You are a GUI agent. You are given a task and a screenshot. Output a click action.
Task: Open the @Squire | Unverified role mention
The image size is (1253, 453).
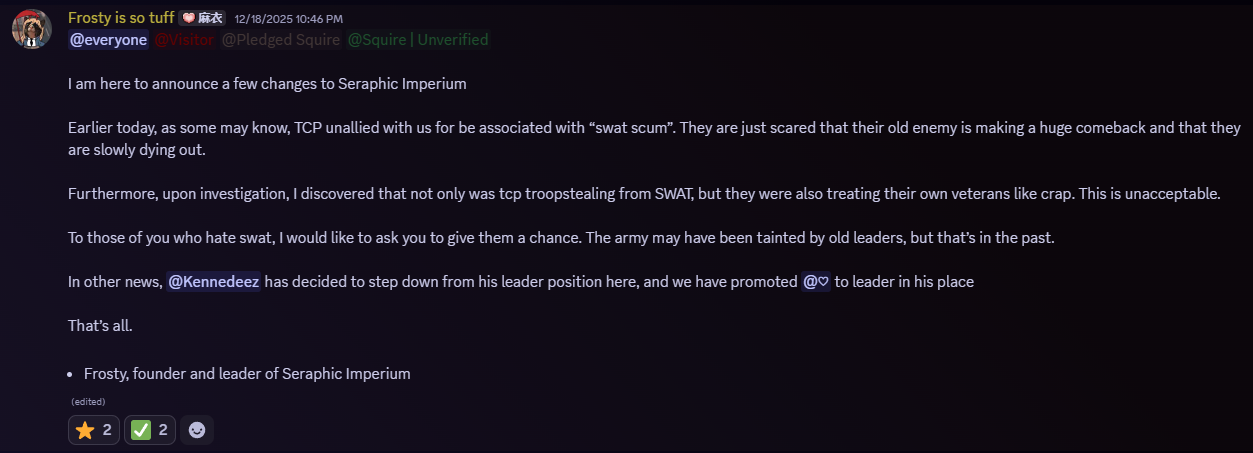(418, 40)
